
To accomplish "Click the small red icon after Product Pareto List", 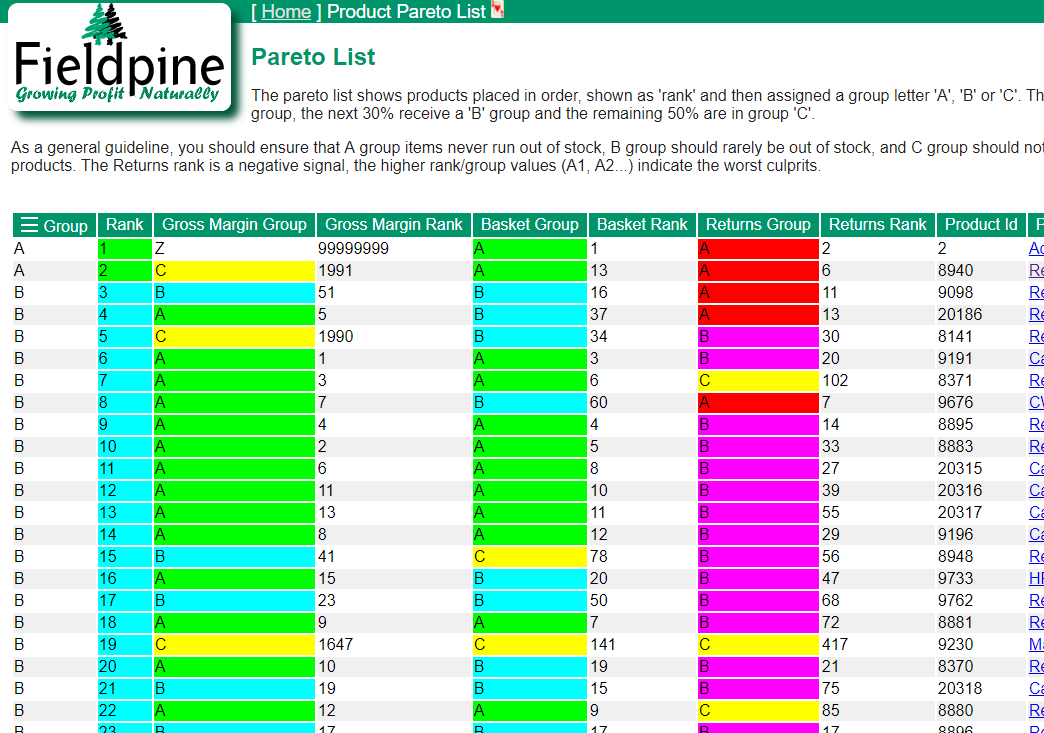I will tap(497, 10).
